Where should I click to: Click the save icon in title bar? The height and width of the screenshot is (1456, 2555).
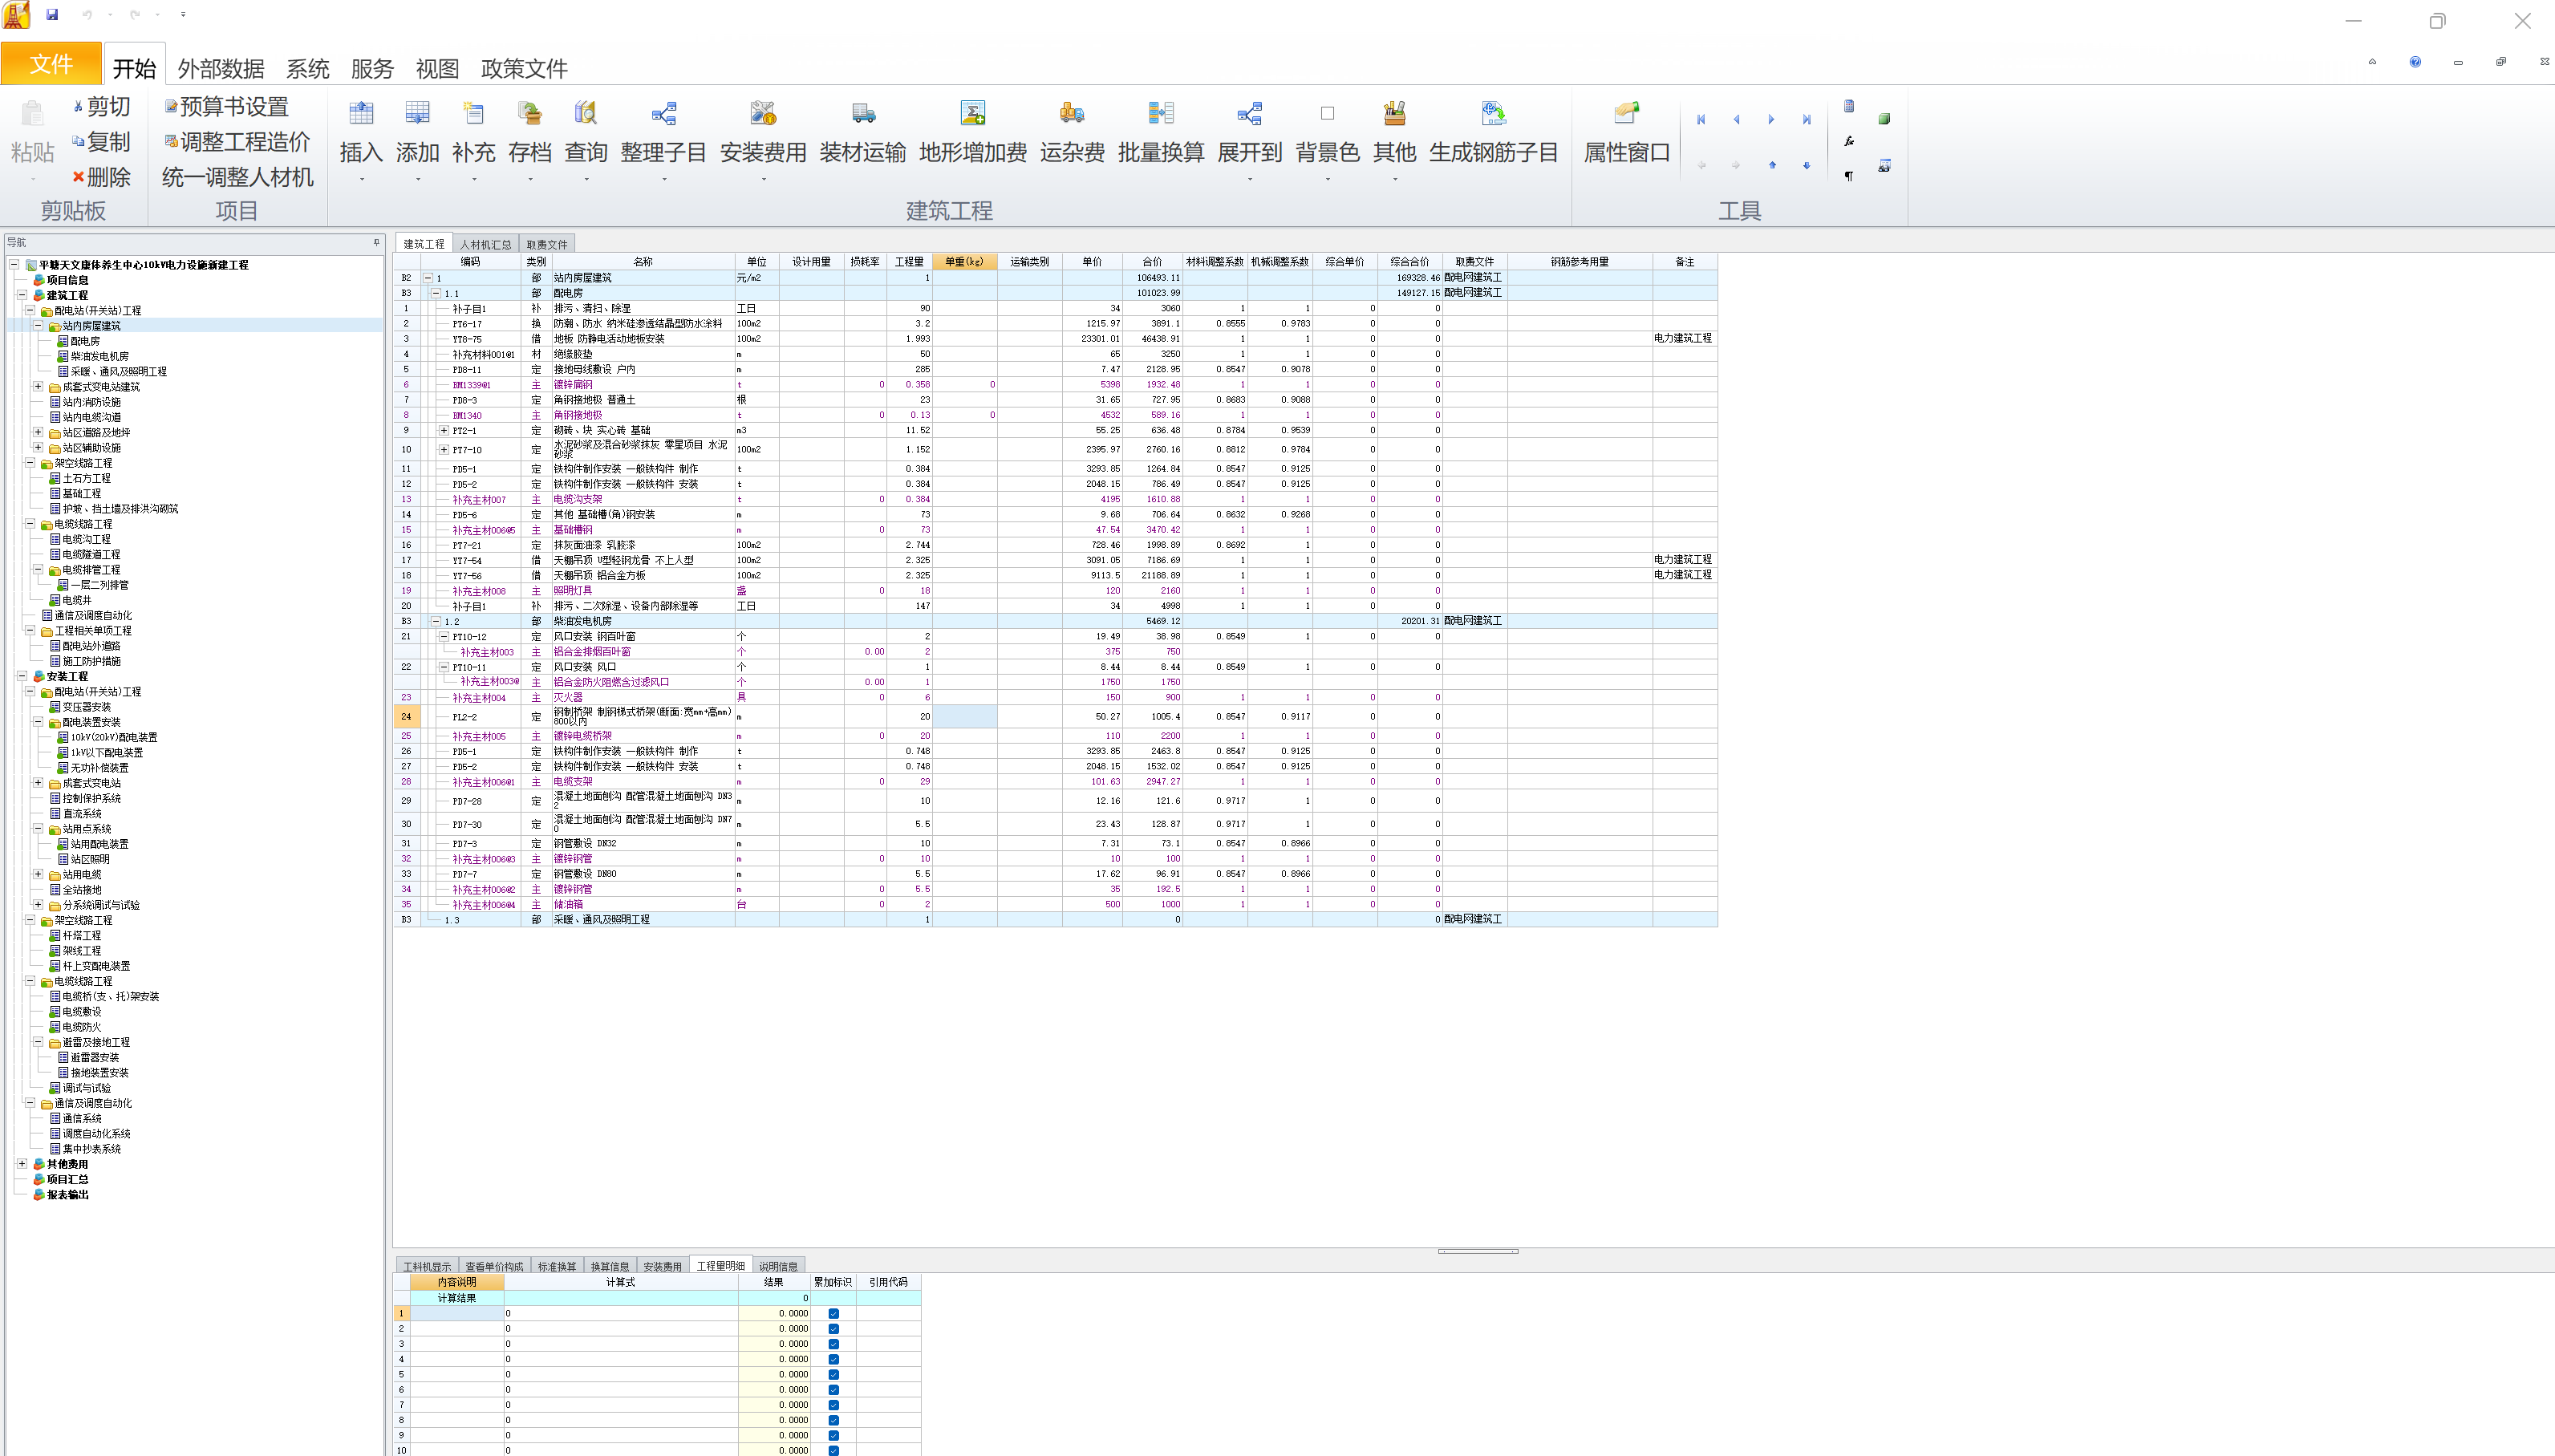tap(52, 15)
